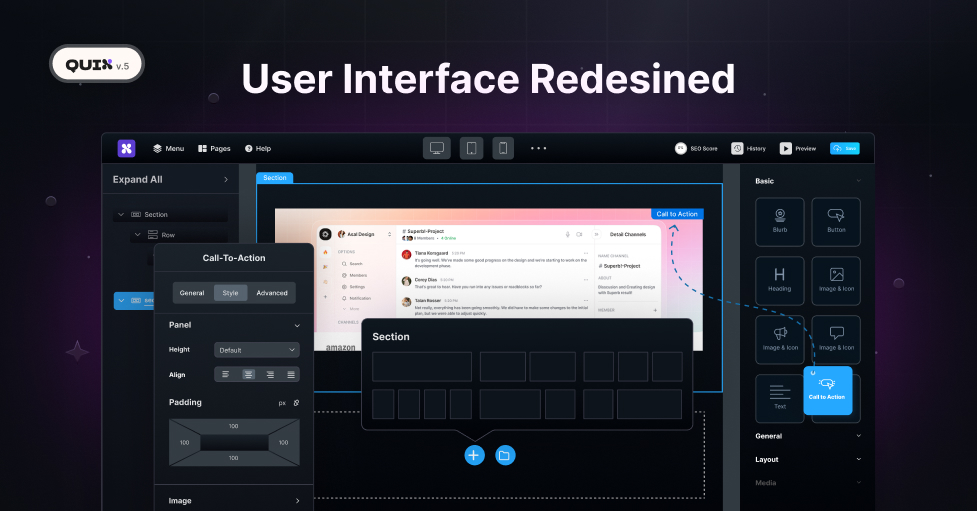Viewport: 977px width, 511px height.
Task: Open the Help menu
Action: (x=258, y=148)
